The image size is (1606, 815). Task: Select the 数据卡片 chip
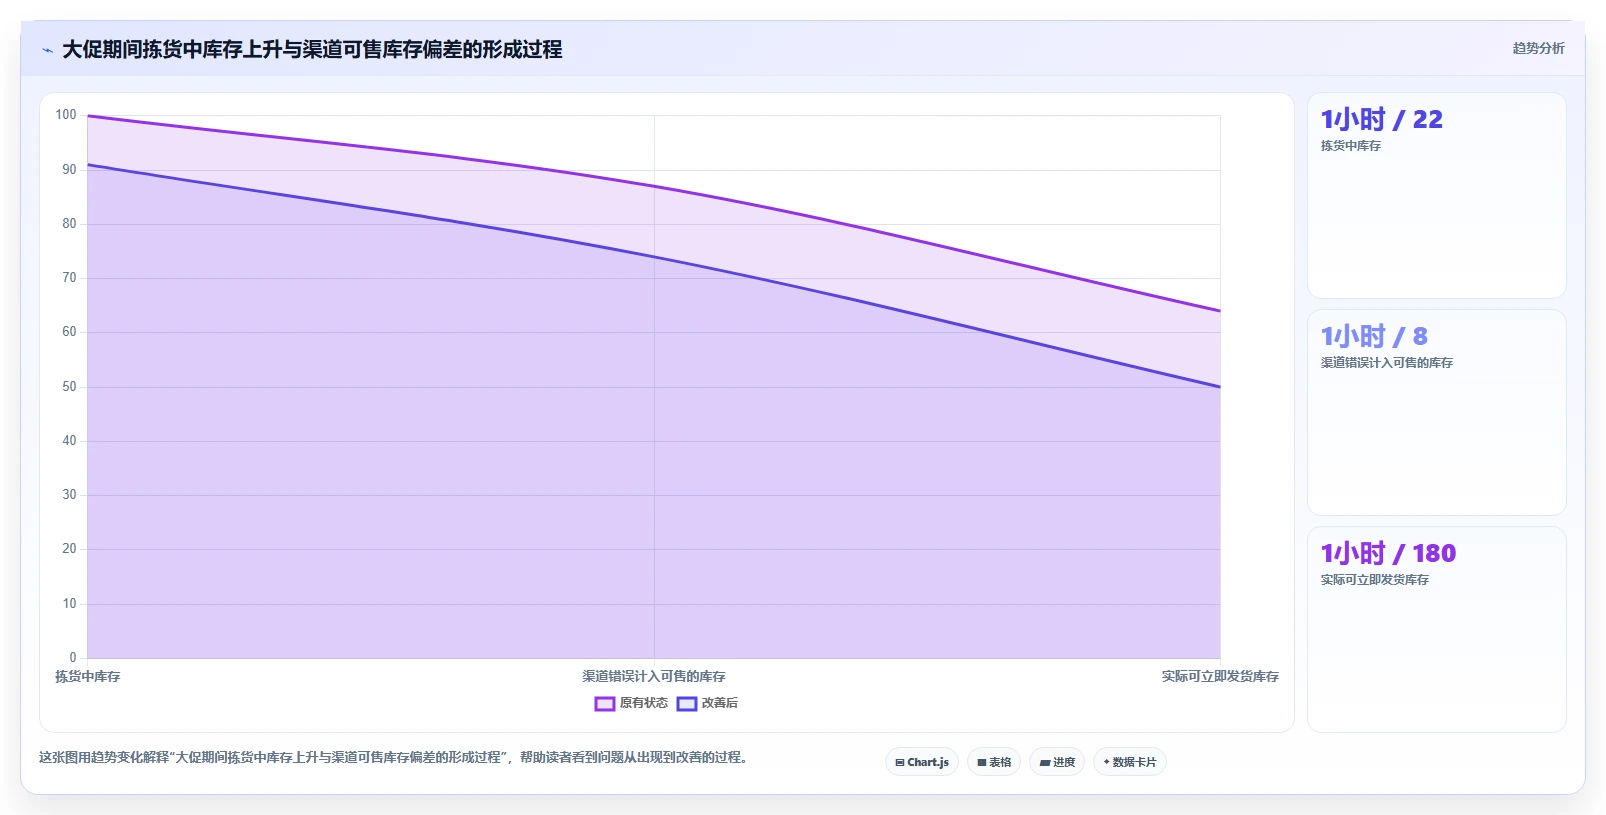click(x=1130, y=762)
